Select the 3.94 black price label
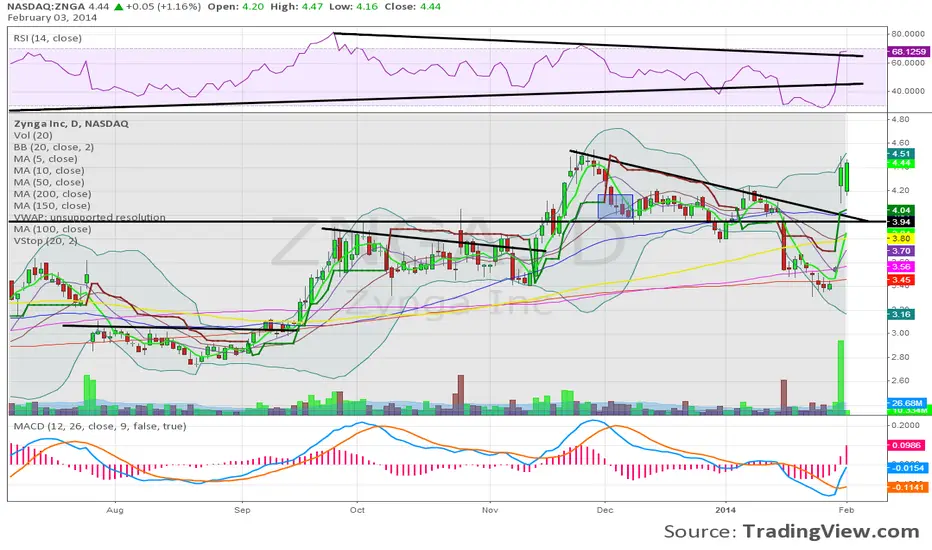The width and height of the screenshot is (932, 550). click(x=901, y=222)
